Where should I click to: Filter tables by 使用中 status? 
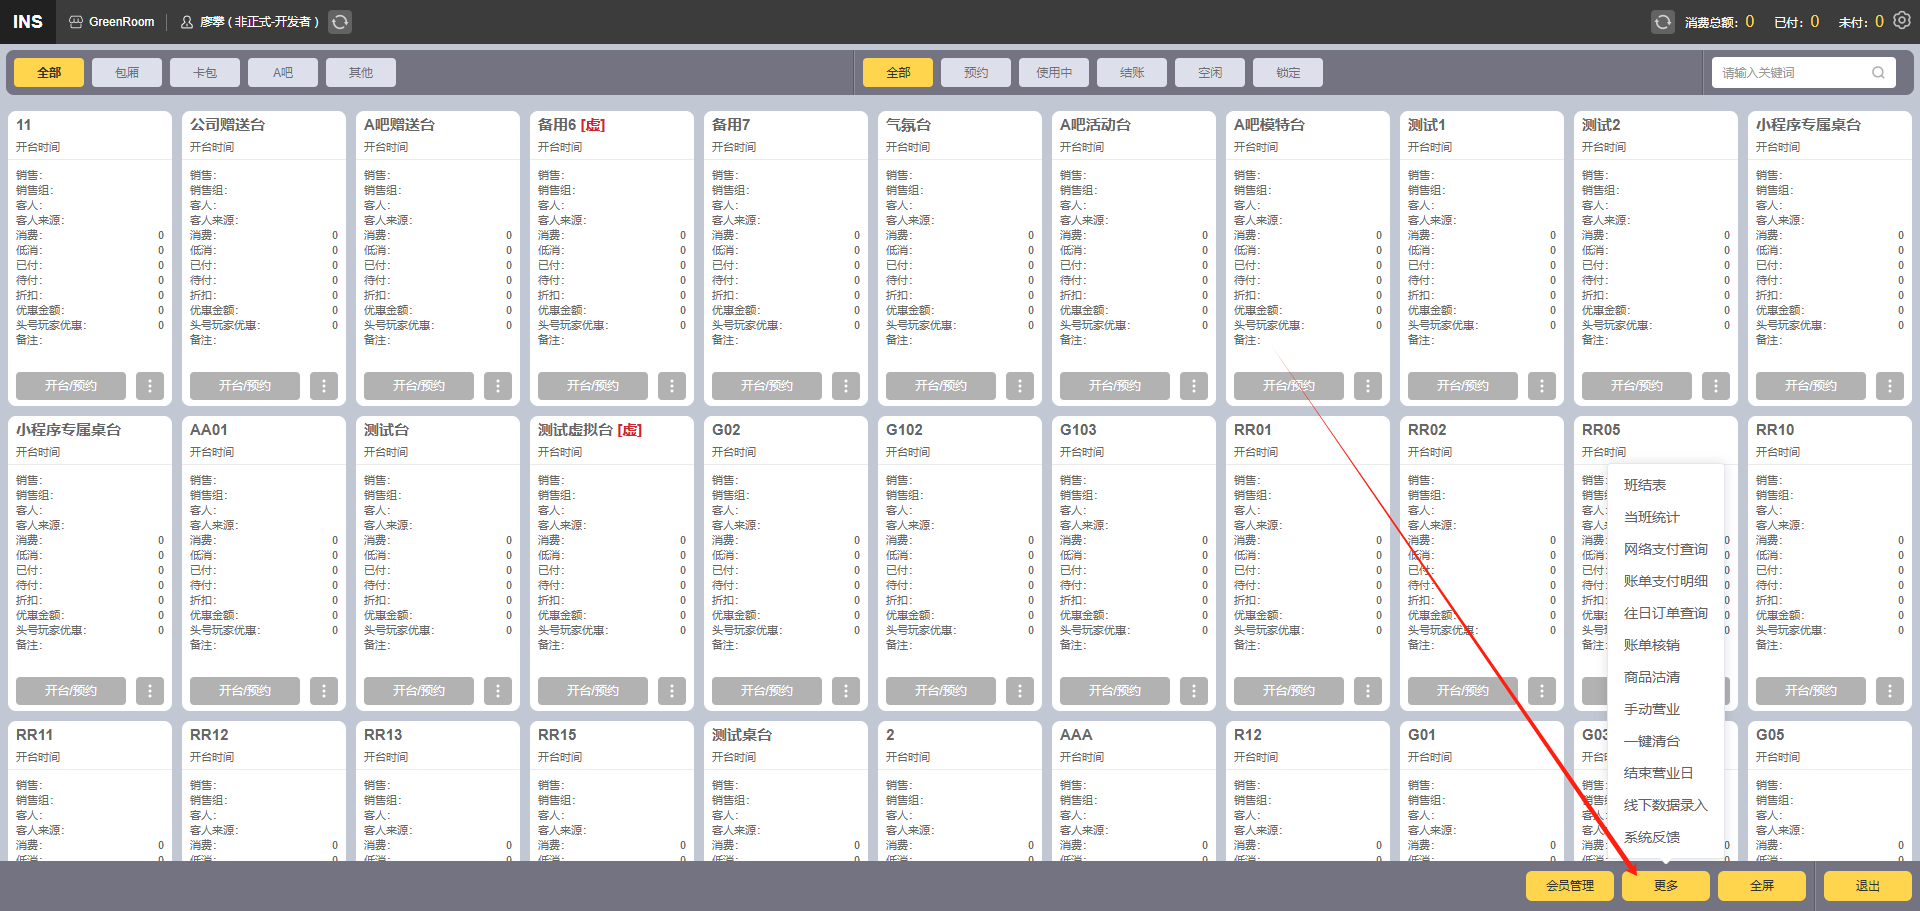click(1054, 73)
